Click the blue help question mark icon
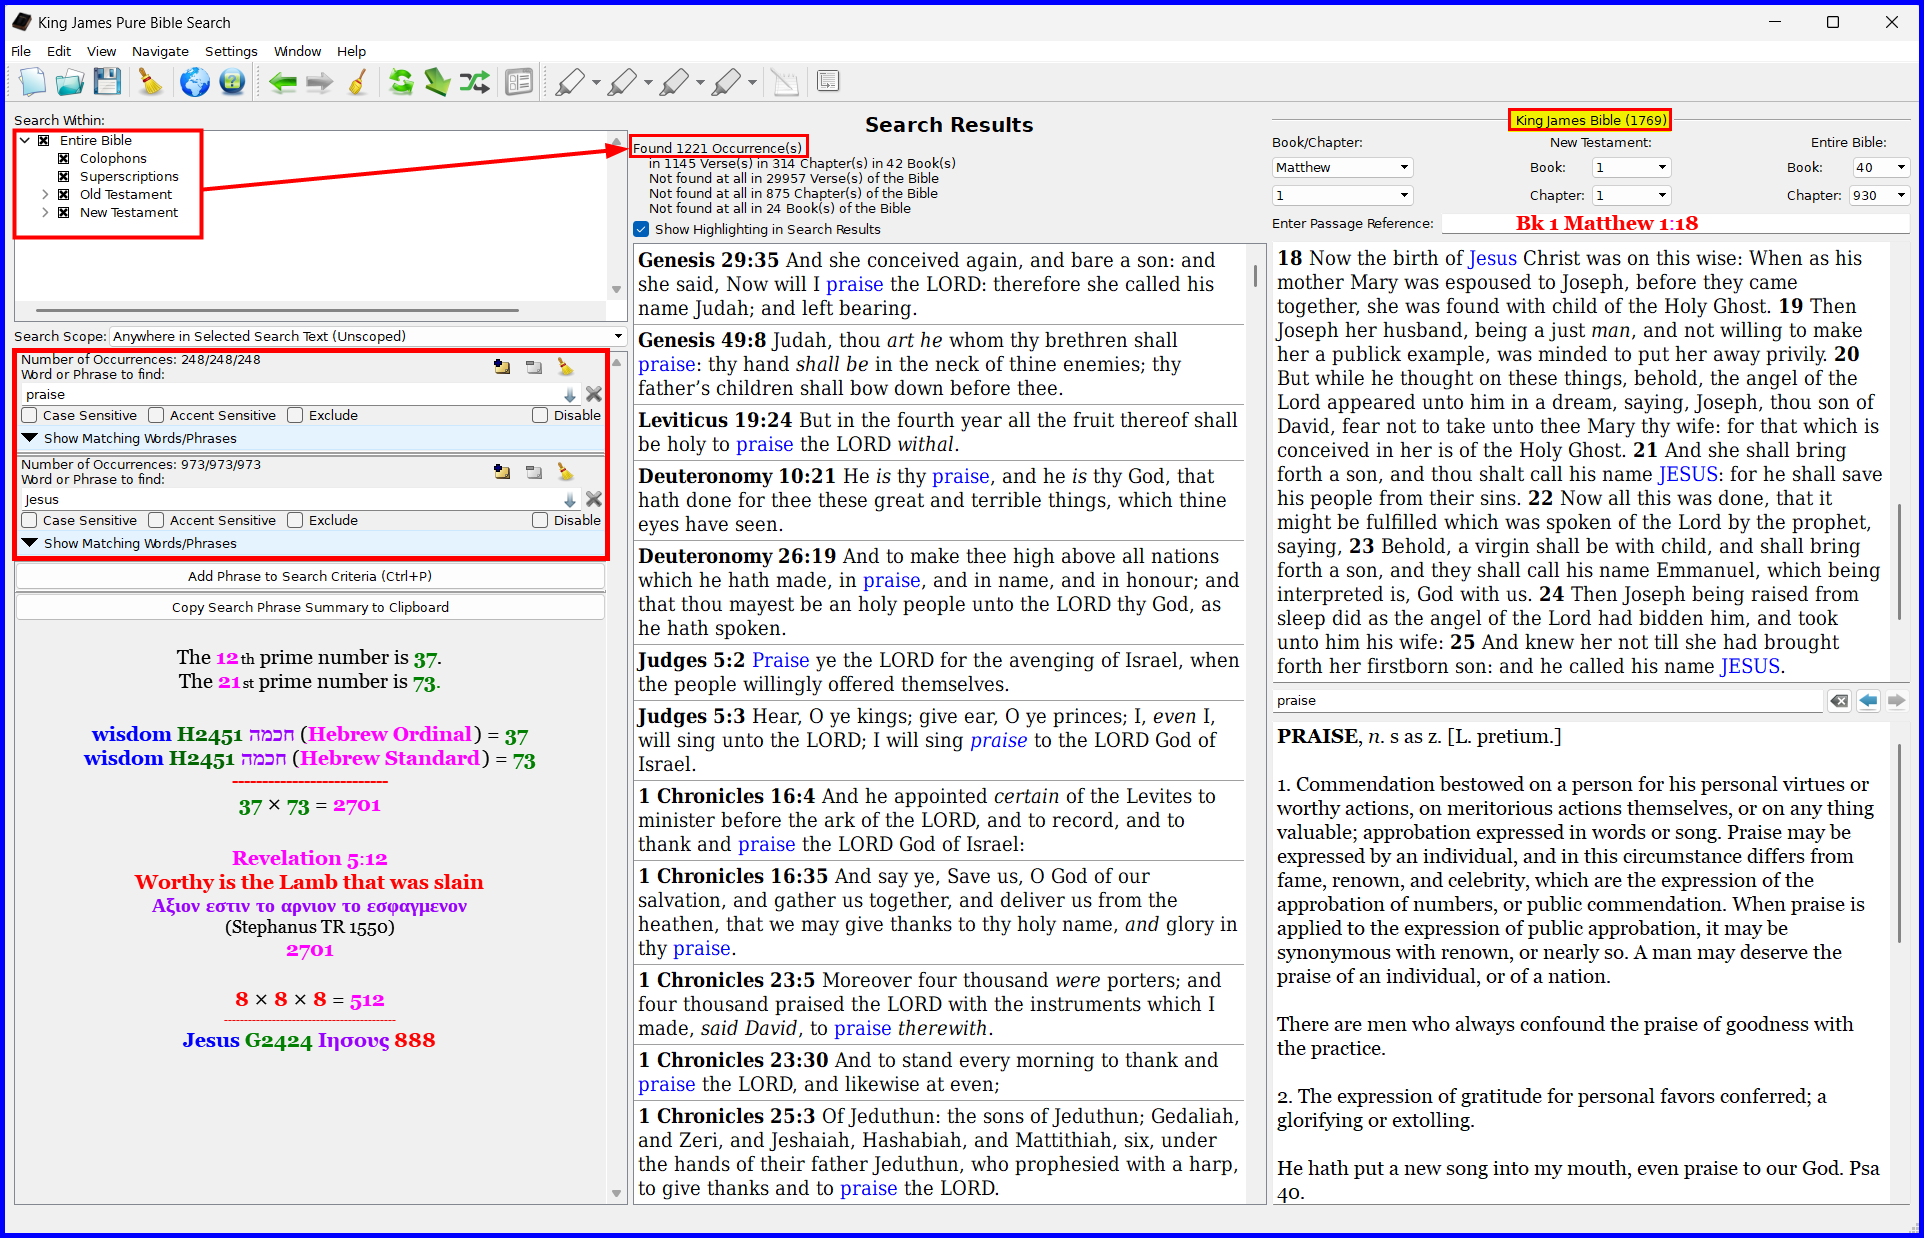This screenshot has width=1924, height=1238. [x=232, y=82]
